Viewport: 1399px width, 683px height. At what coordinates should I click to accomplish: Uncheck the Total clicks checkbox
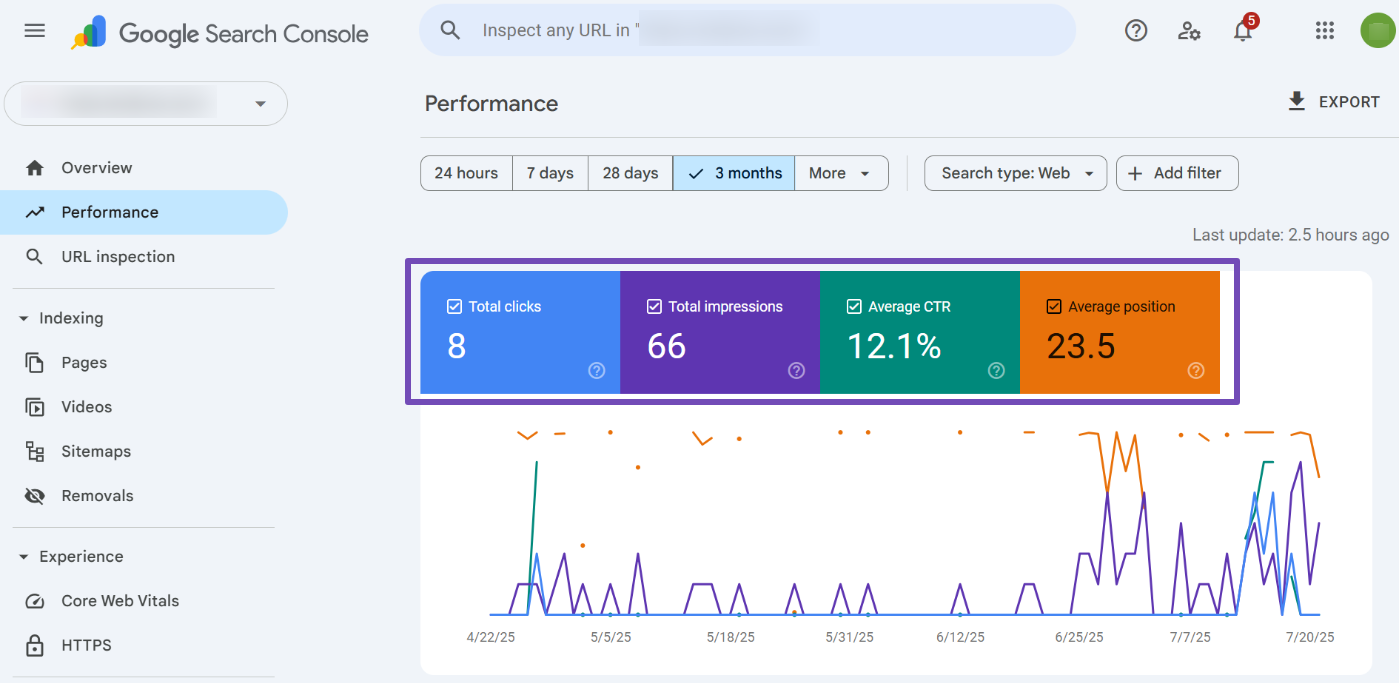tap(454, 307)
